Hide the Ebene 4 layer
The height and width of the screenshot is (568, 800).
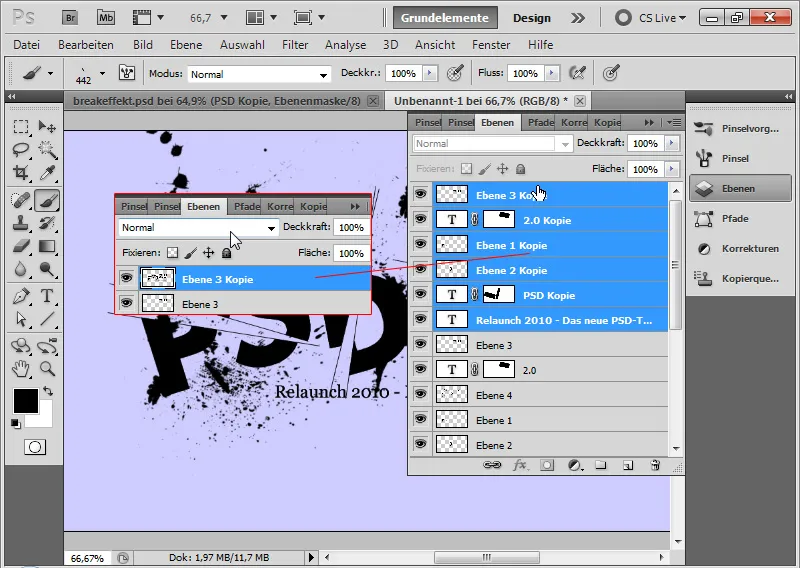(x=420, y=394)
